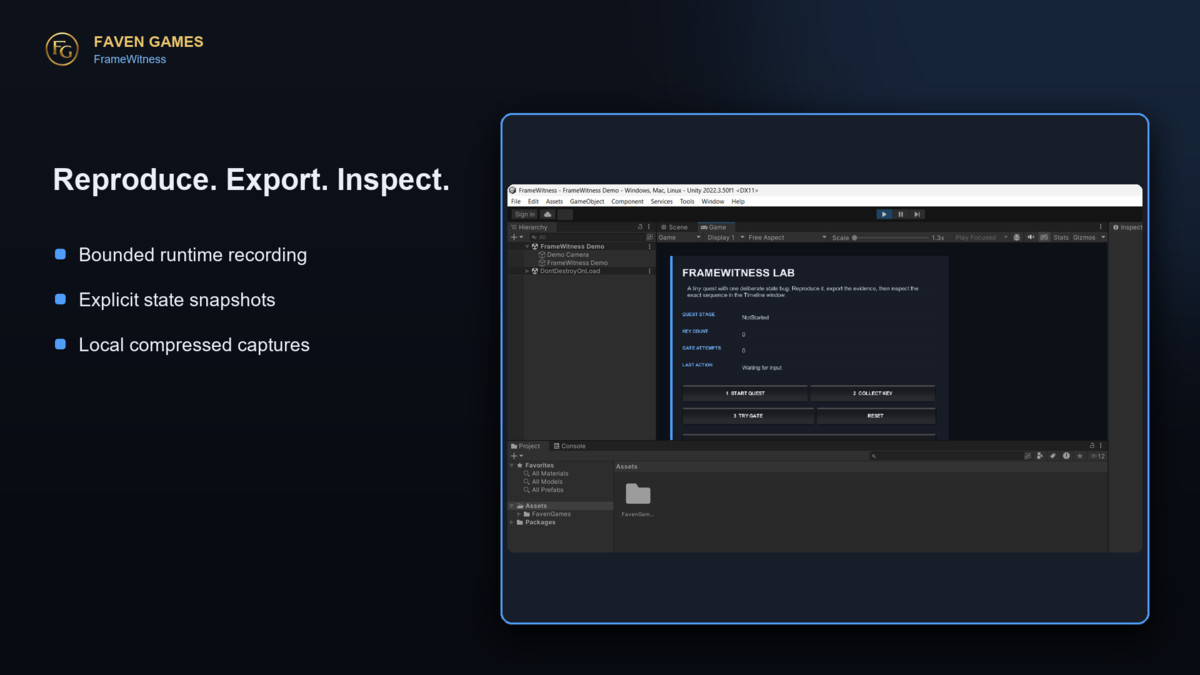
Task: Click the 2 COLLECT KEY button
Action: (x=872, y=394)
